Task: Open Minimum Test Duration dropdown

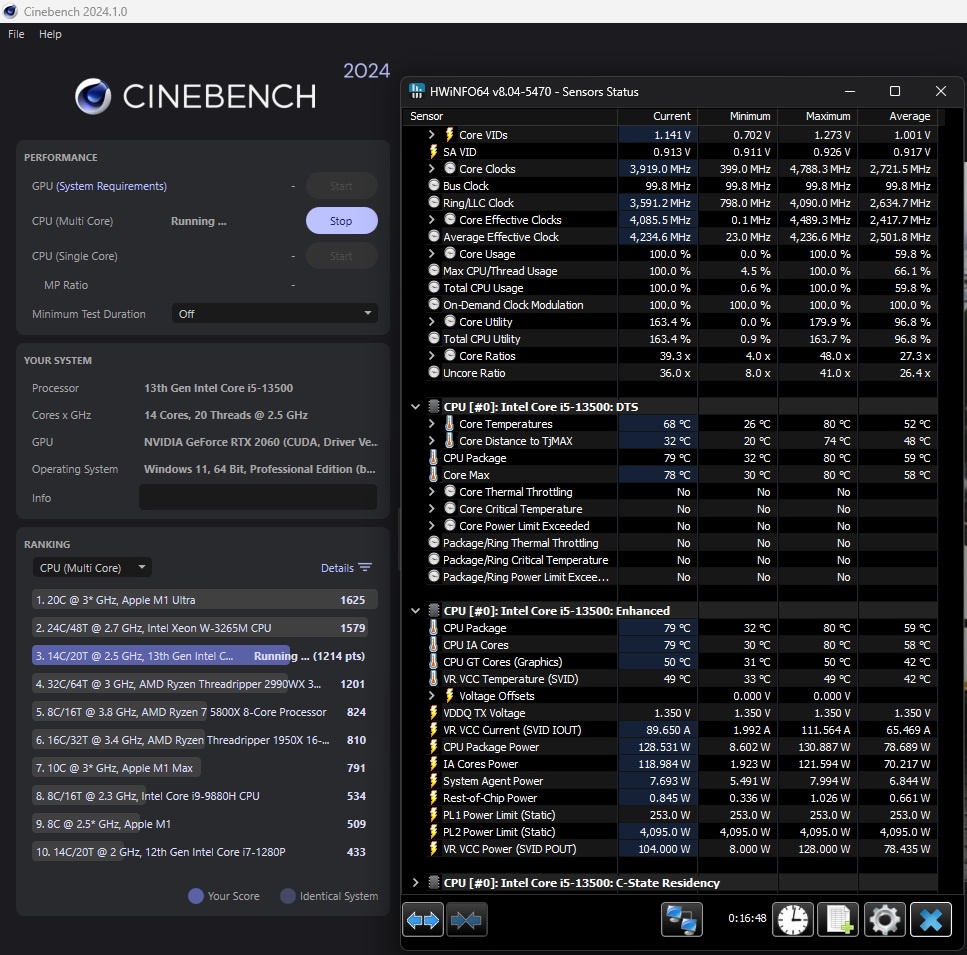Action: click(x=274, y=314)
